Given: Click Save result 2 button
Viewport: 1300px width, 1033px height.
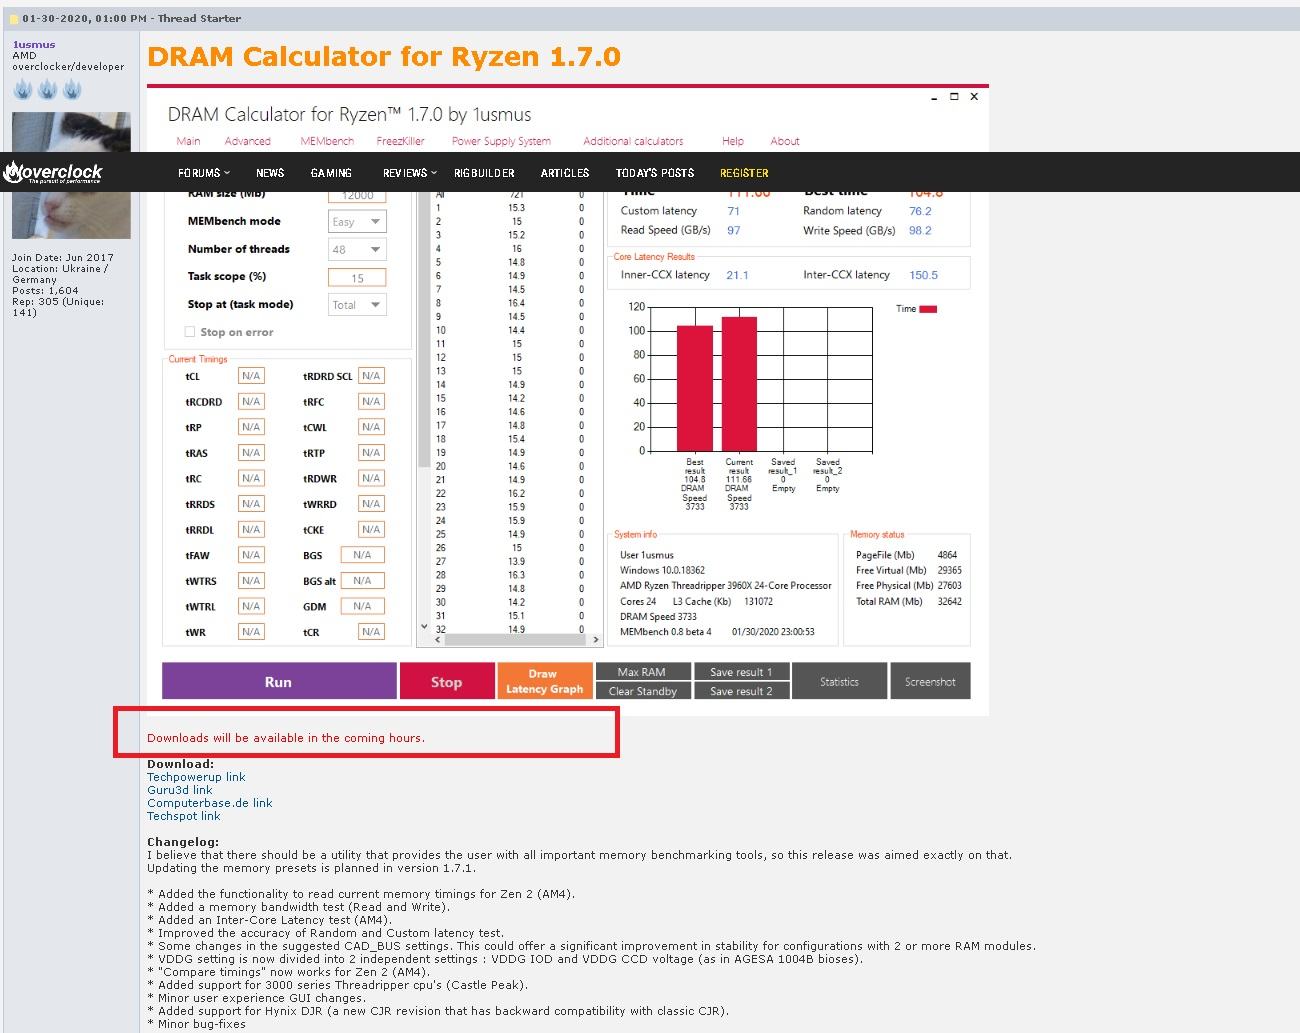Looking at the screenshot, I should [741, 691].
